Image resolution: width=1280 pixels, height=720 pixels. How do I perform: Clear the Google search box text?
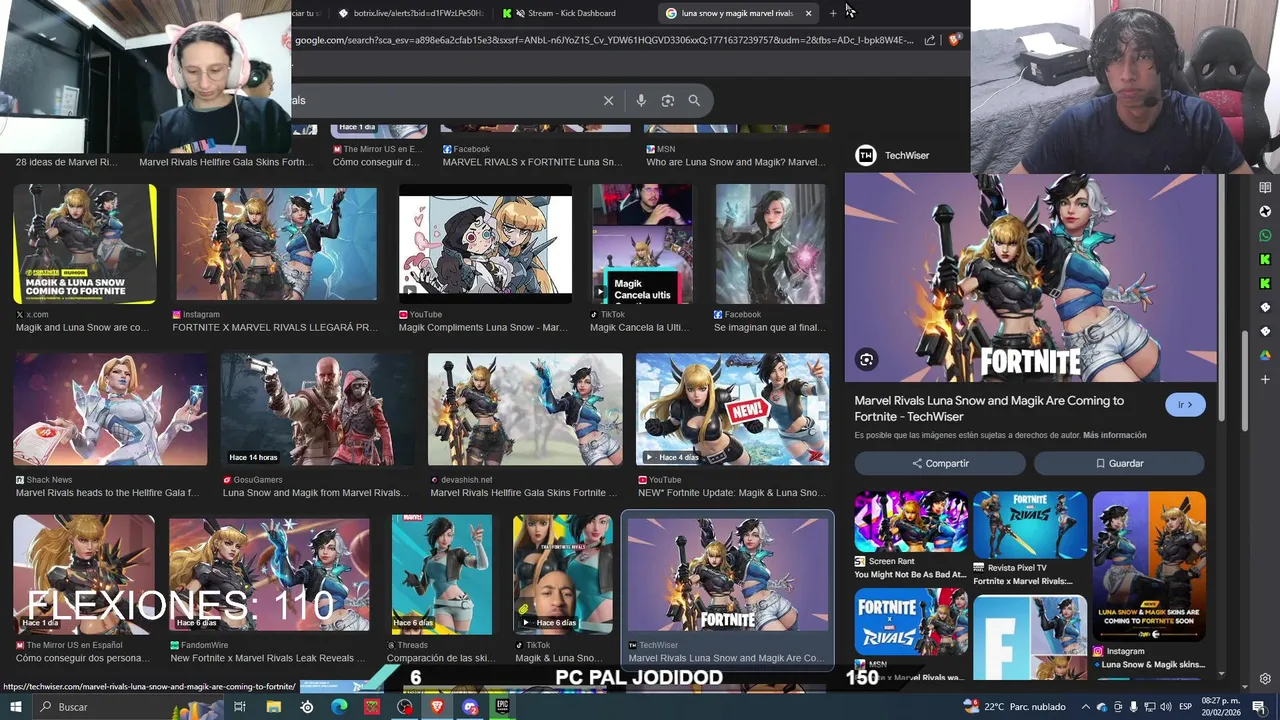tap(608, 100)
